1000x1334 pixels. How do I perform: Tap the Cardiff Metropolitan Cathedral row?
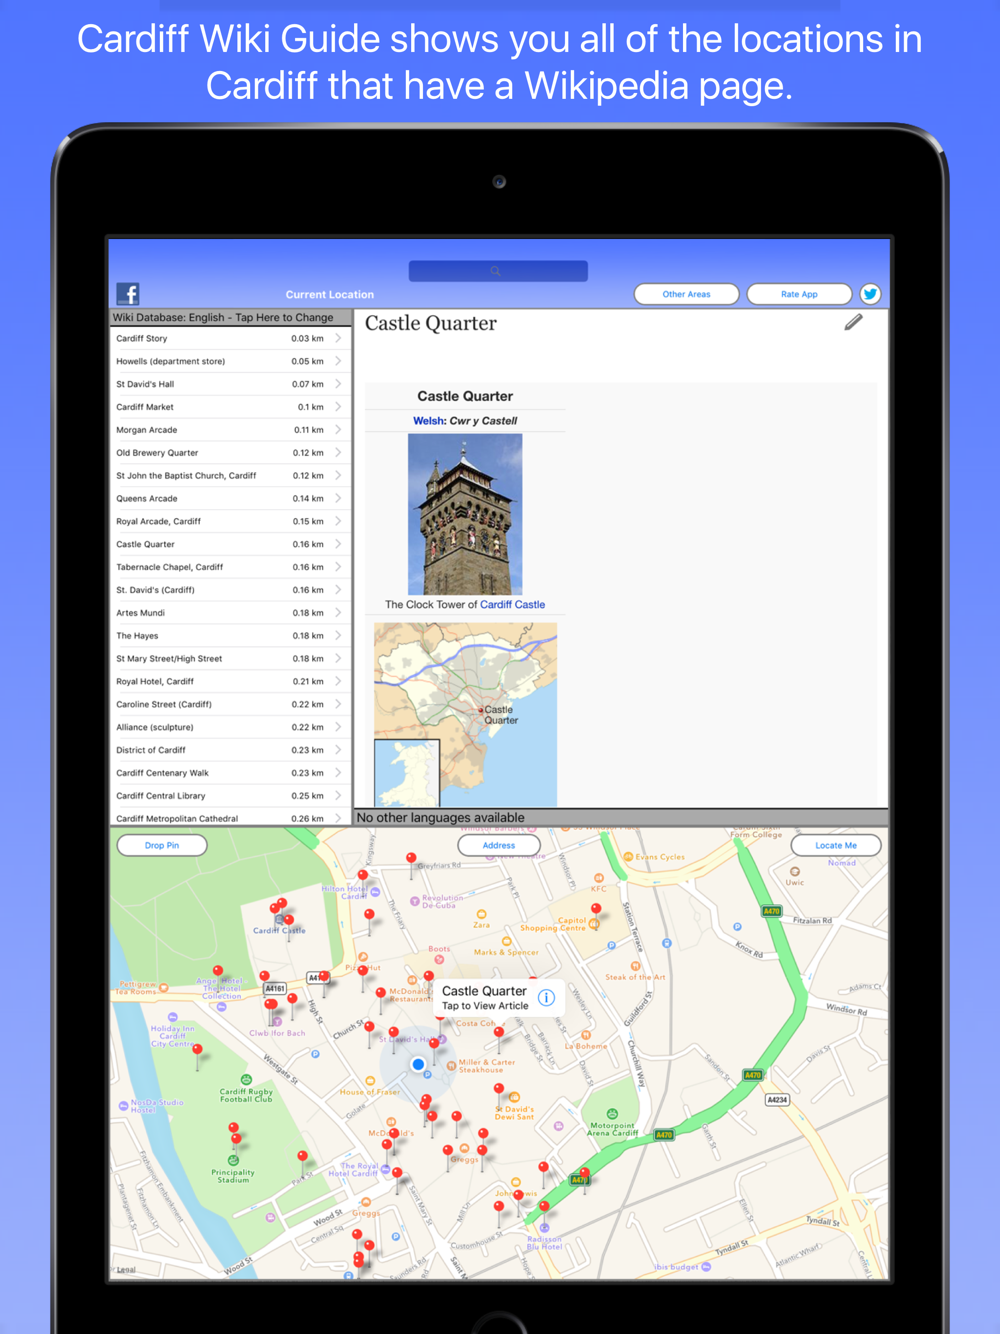point(230,818)
